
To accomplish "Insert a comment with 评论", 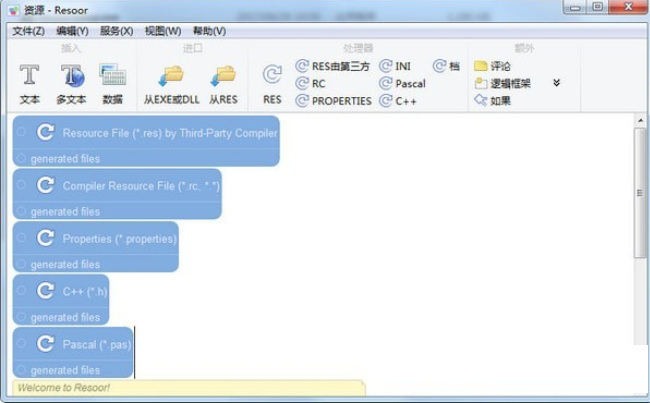I will (x=492, y=66).
